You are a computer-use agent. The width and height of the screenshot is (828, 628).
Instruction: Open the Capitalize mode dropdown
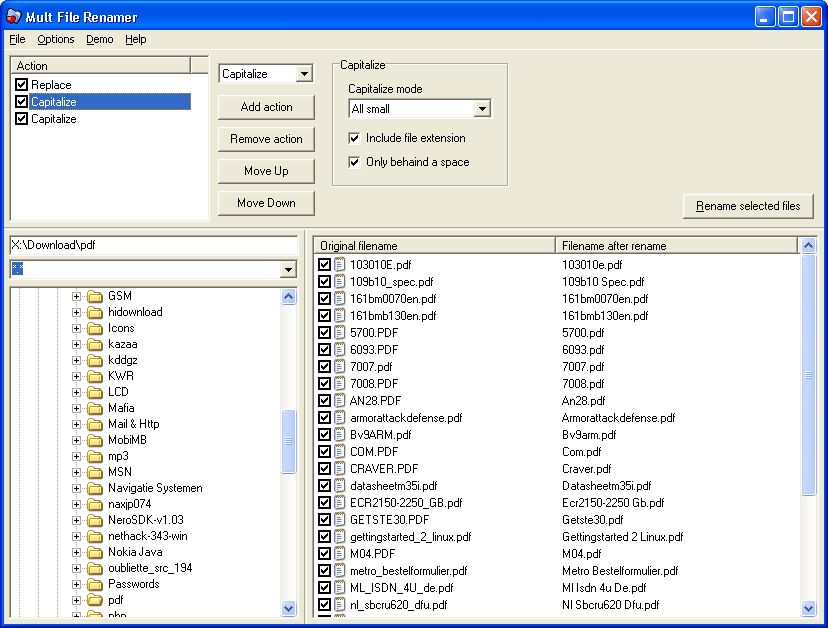click(483, 108)
